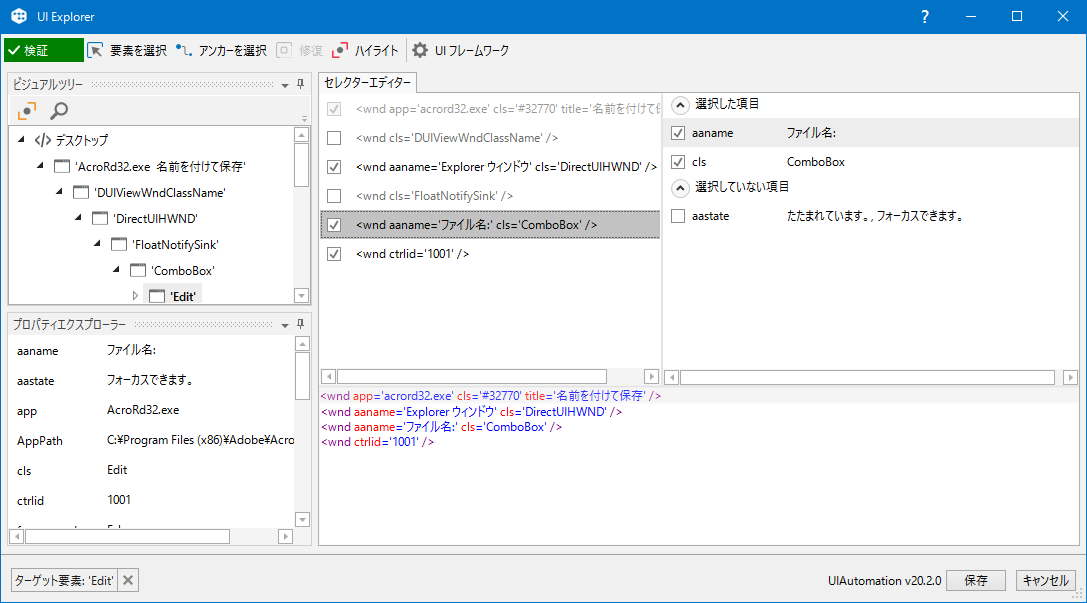Toggle checkbox for wnd cls='DUIViewWndClassName'
1087x603 pixels.
click(334, 138)
